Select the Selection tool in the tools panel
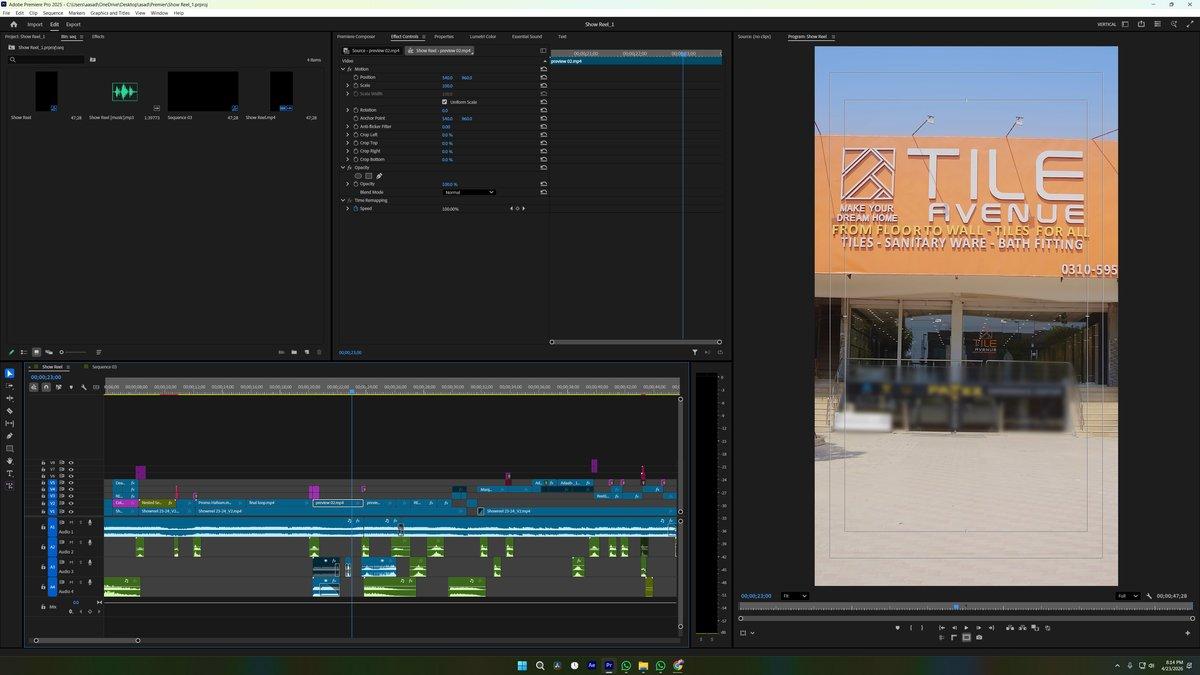 tap(10, 373)
